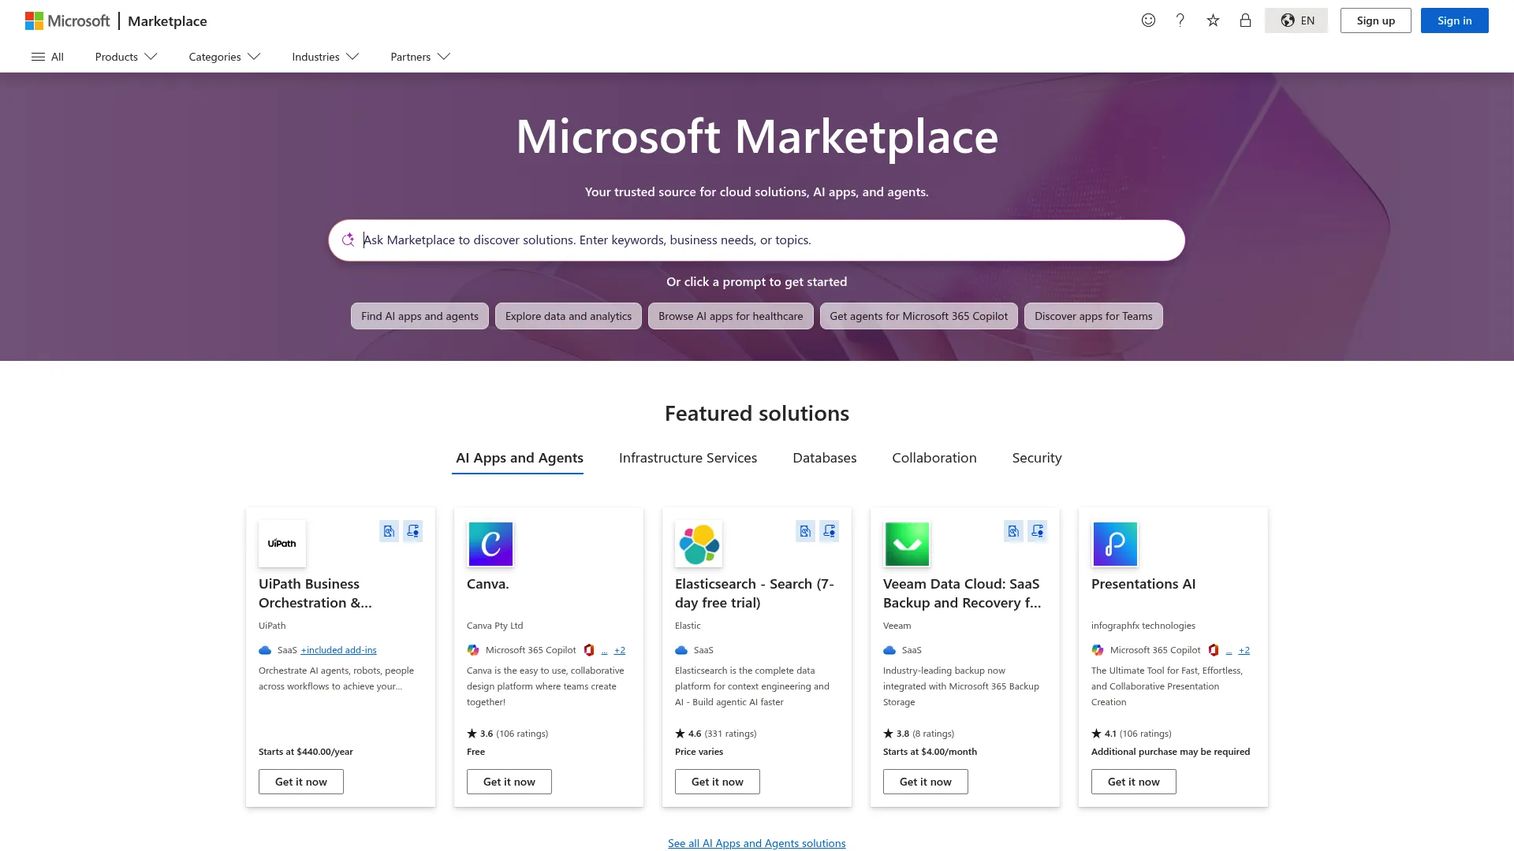Click the certificate badge on the Veeam card

1037,531
